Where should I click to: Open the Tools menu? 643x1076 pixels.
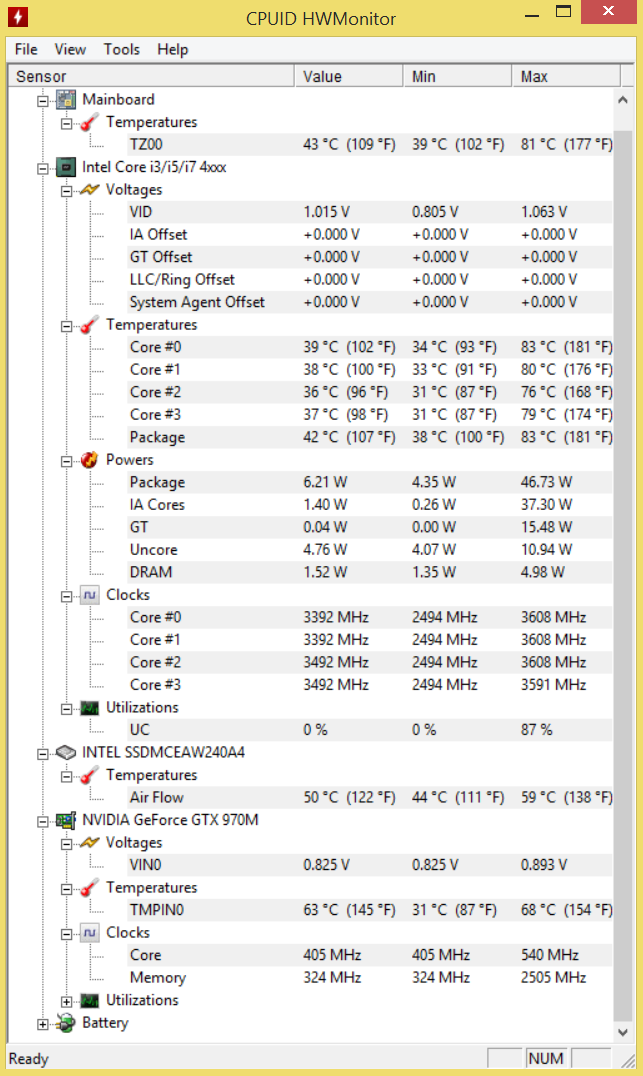121,49
